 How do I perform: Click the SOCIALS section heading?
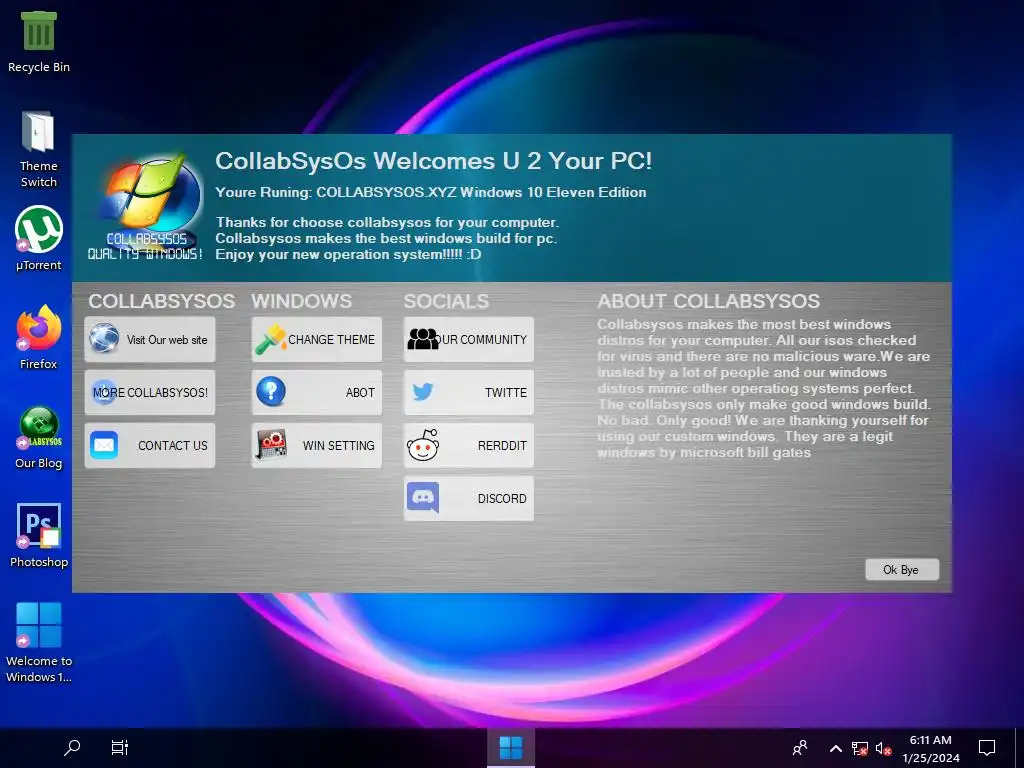tap(447, 301)
